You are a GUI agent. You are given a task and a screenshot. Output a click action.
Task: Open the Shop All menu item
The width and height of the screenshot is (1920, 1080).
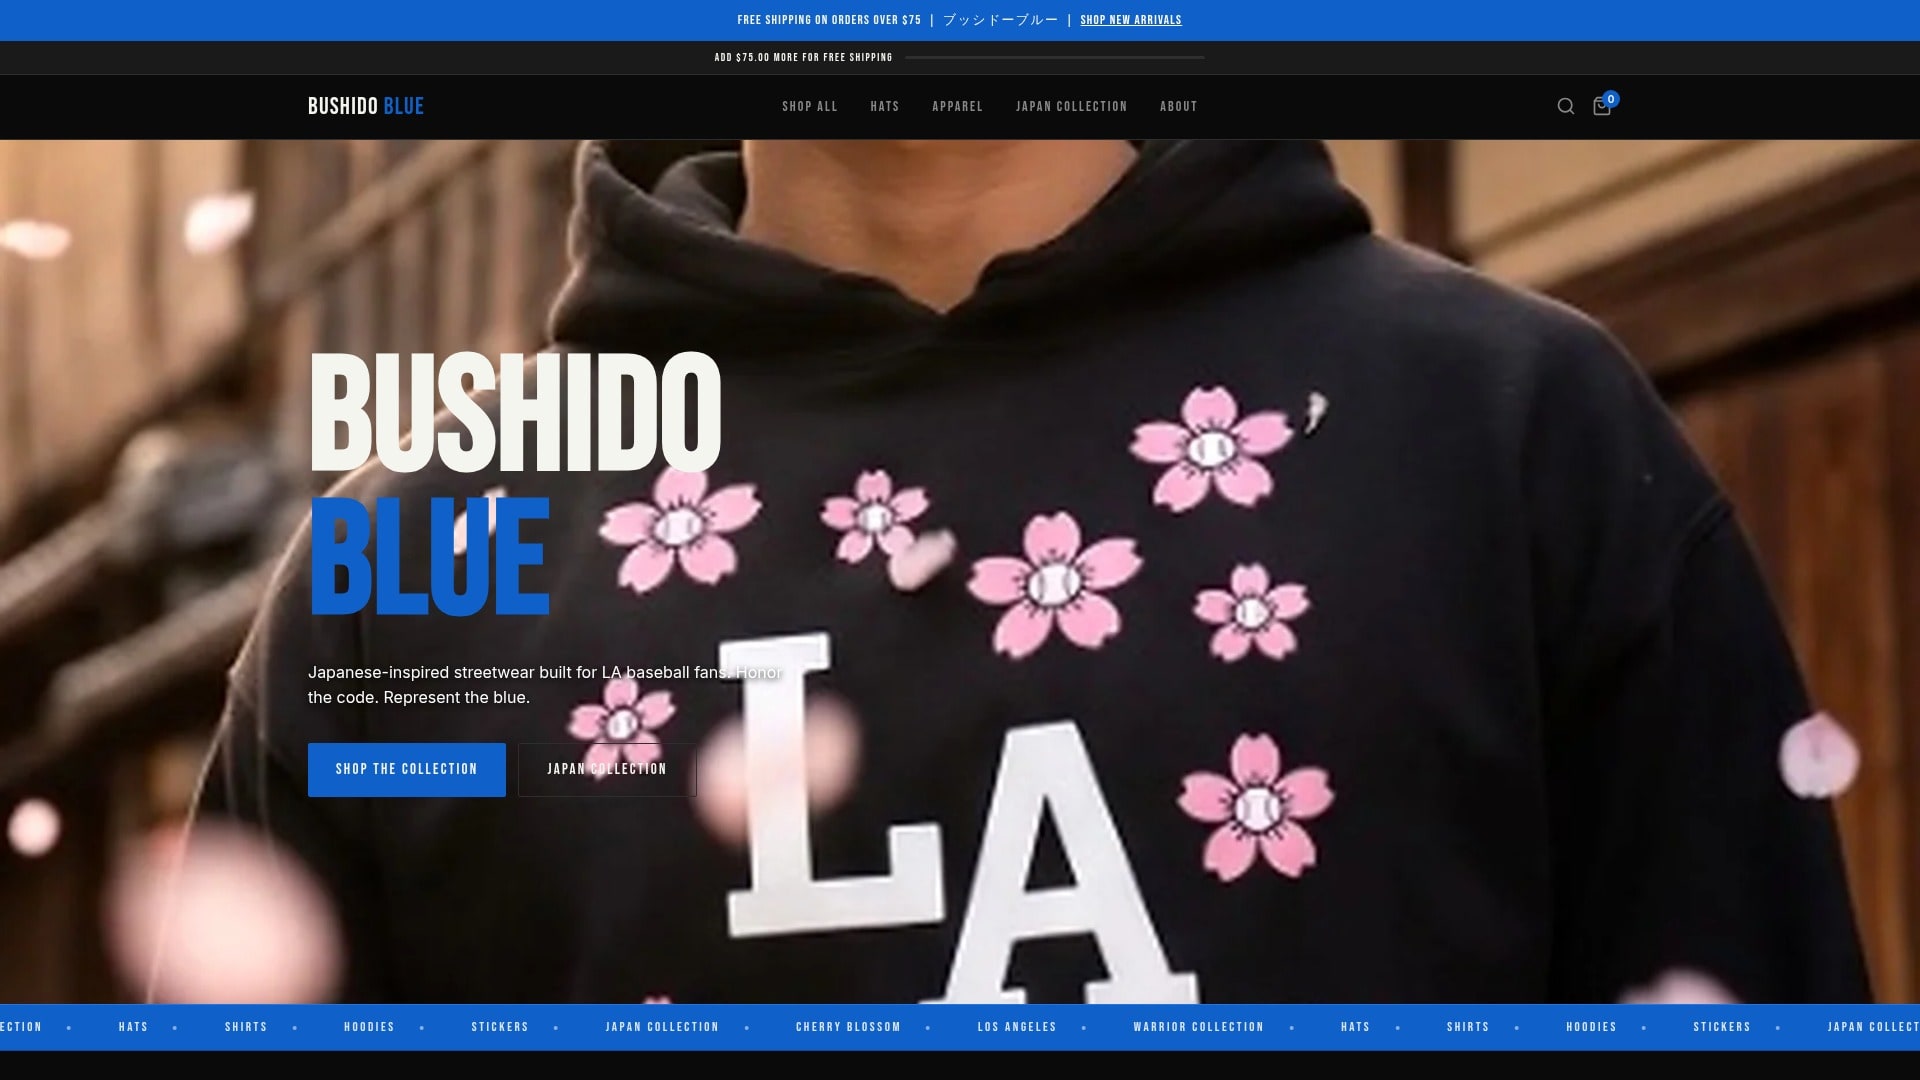[x=810, y=106]
